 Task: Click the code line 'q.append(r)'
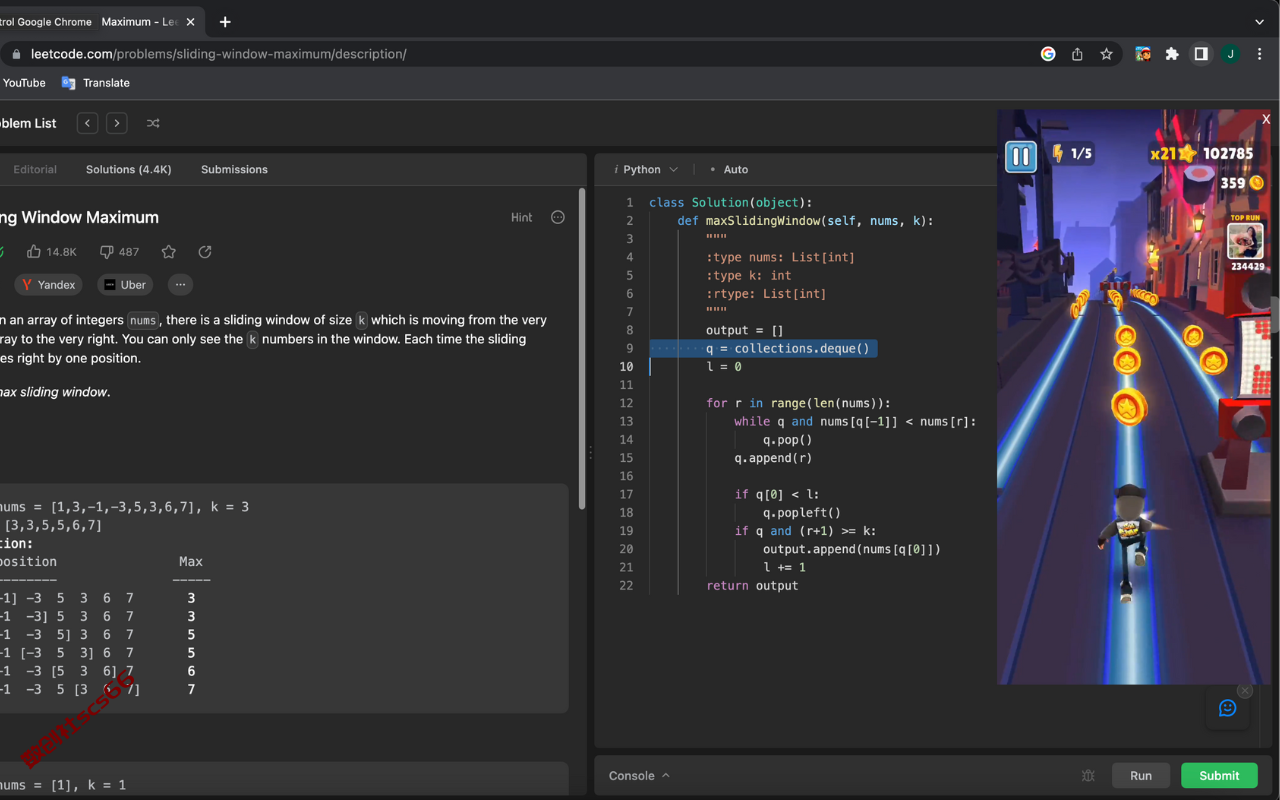[773, 458]
